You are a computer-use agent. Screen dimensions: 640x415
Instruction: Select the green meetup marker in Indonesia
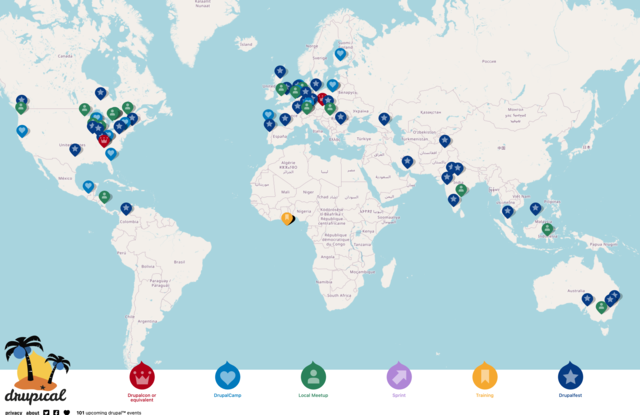point(547,229)
